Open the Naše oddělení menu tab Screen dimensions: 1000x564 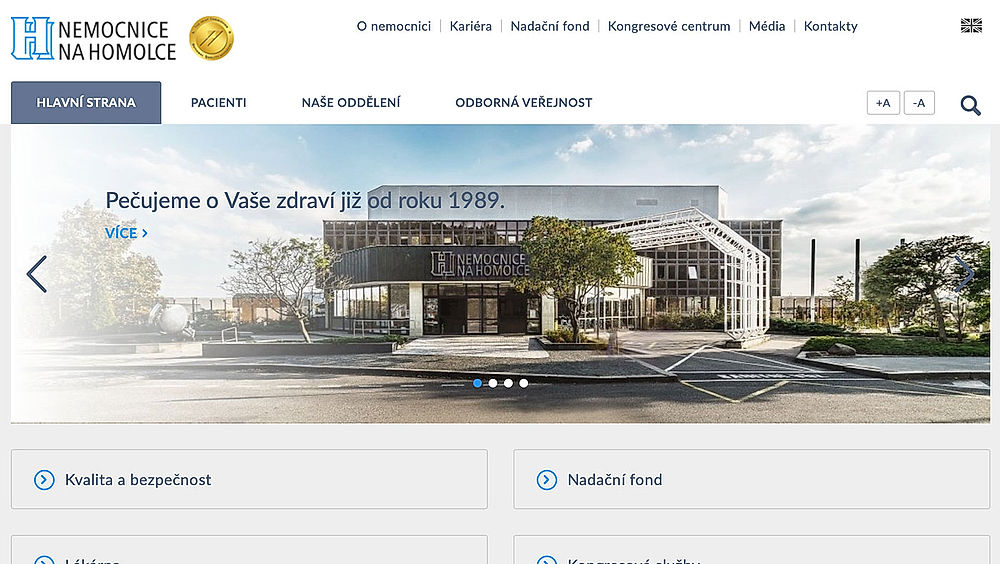click(351, 103)
